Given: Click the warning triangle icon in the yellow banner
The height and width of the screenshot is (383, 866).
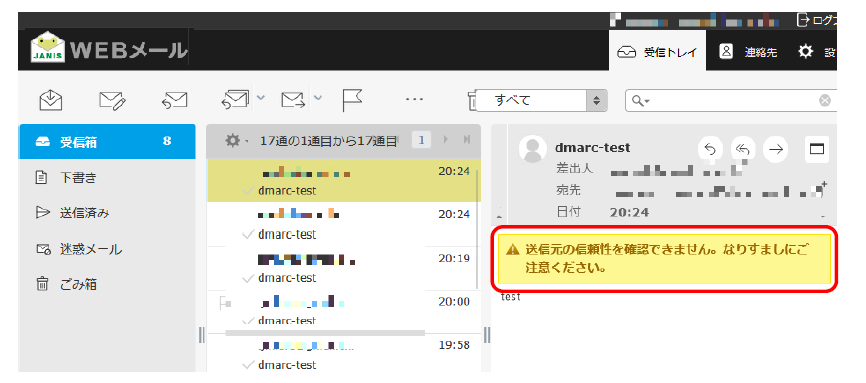Looking at the screenshot, I should tap(513, 250).
